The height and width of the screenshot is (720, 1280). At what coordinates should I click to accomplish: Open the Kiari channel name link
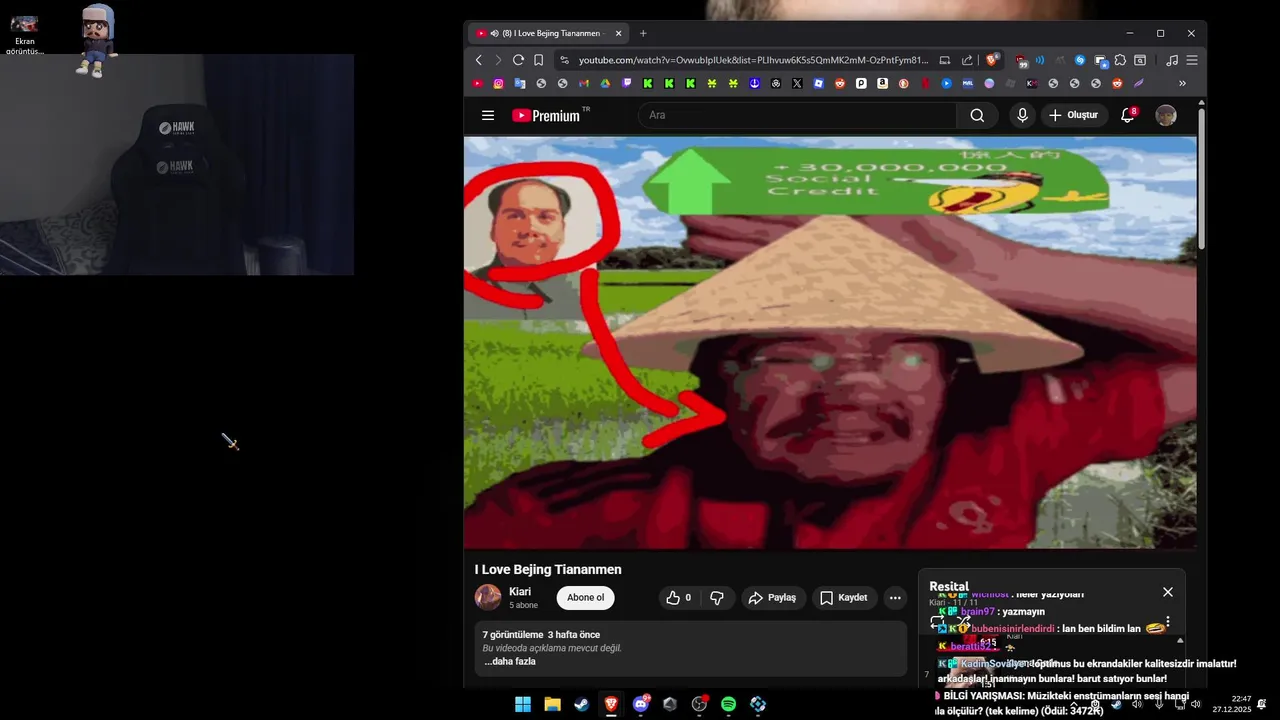click(520, 592)
